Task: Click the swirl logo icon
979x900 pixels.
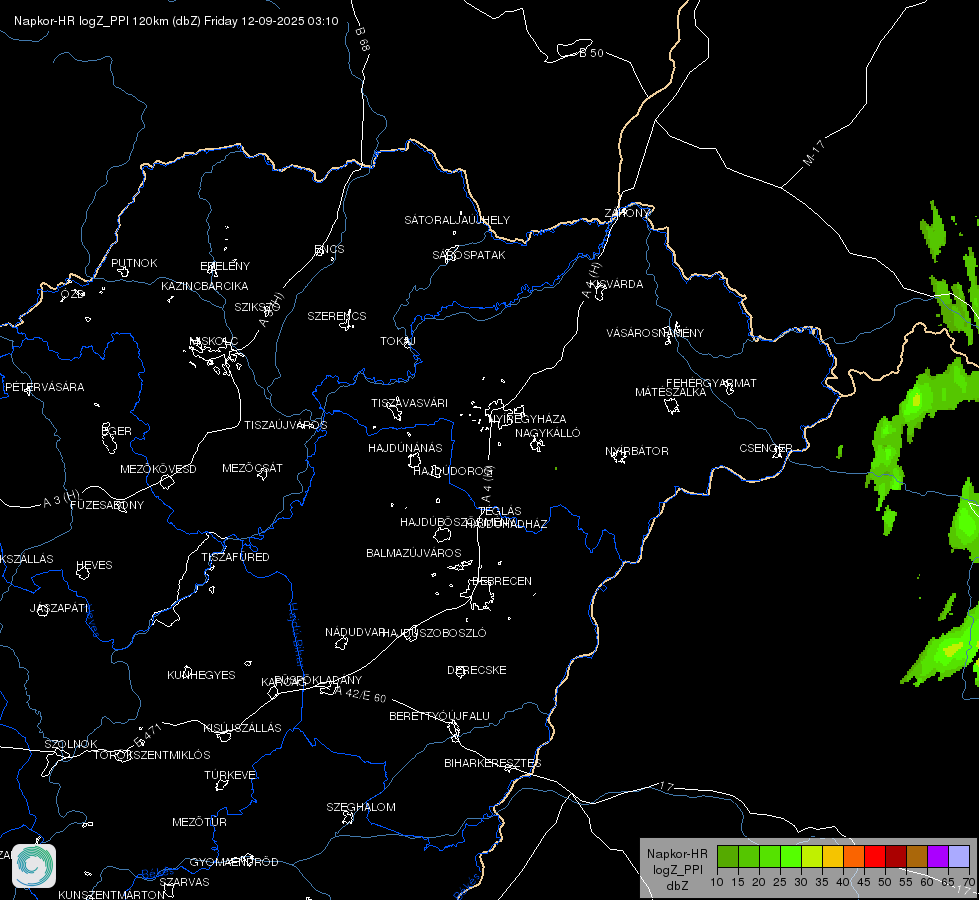Action: point(34,866)
